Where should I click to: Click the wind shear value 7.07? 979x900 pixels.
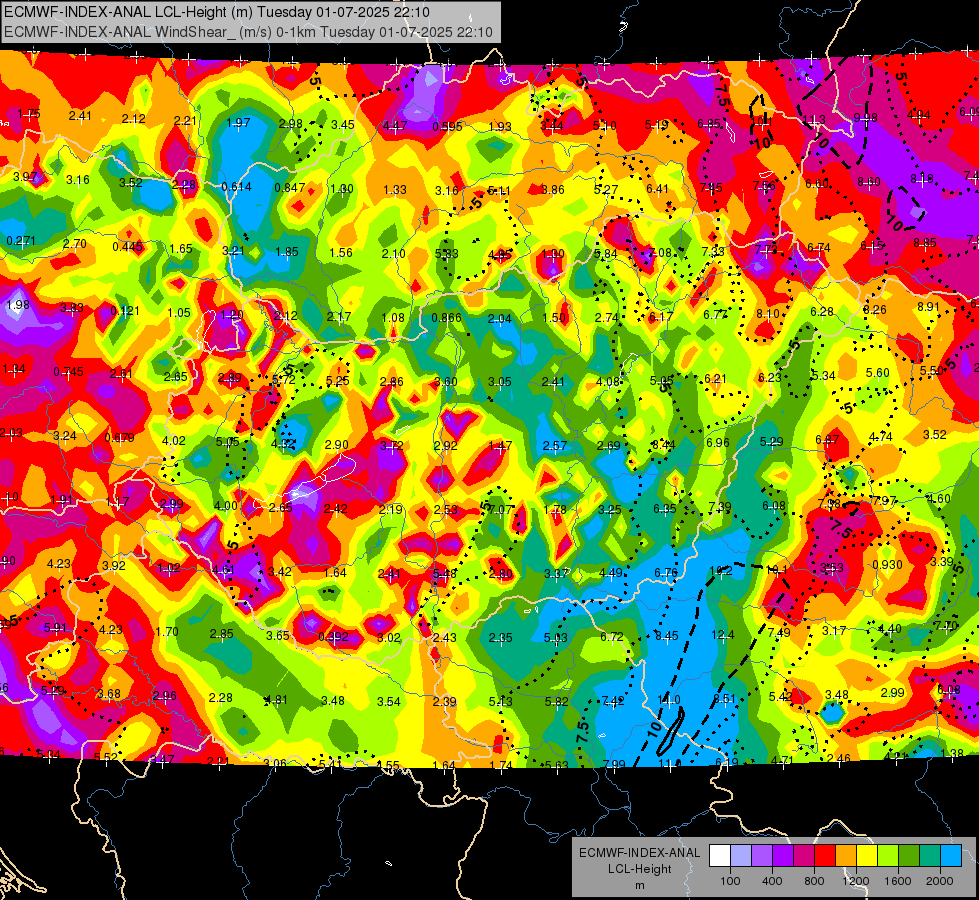point(500,510)
